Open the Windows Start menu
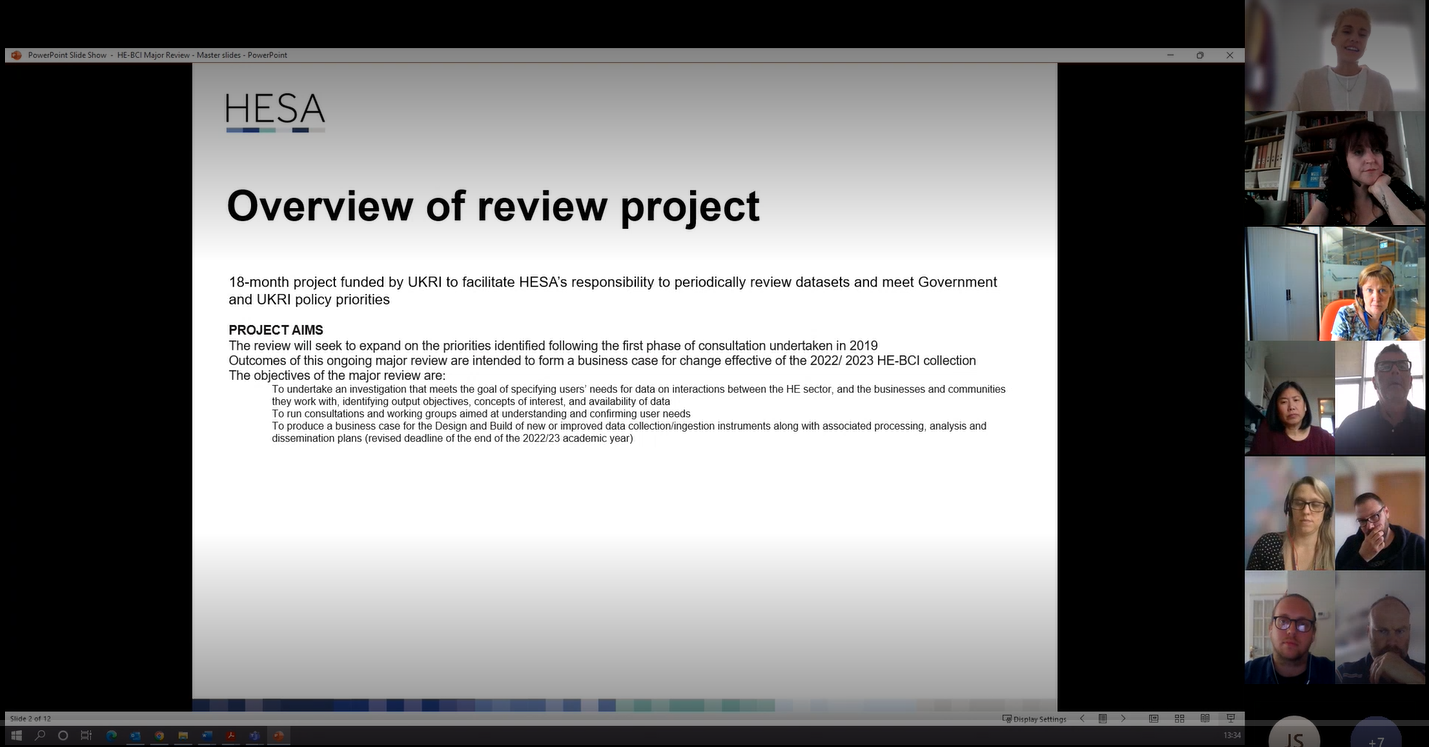The image size is (1429, 747). (16, 736)
